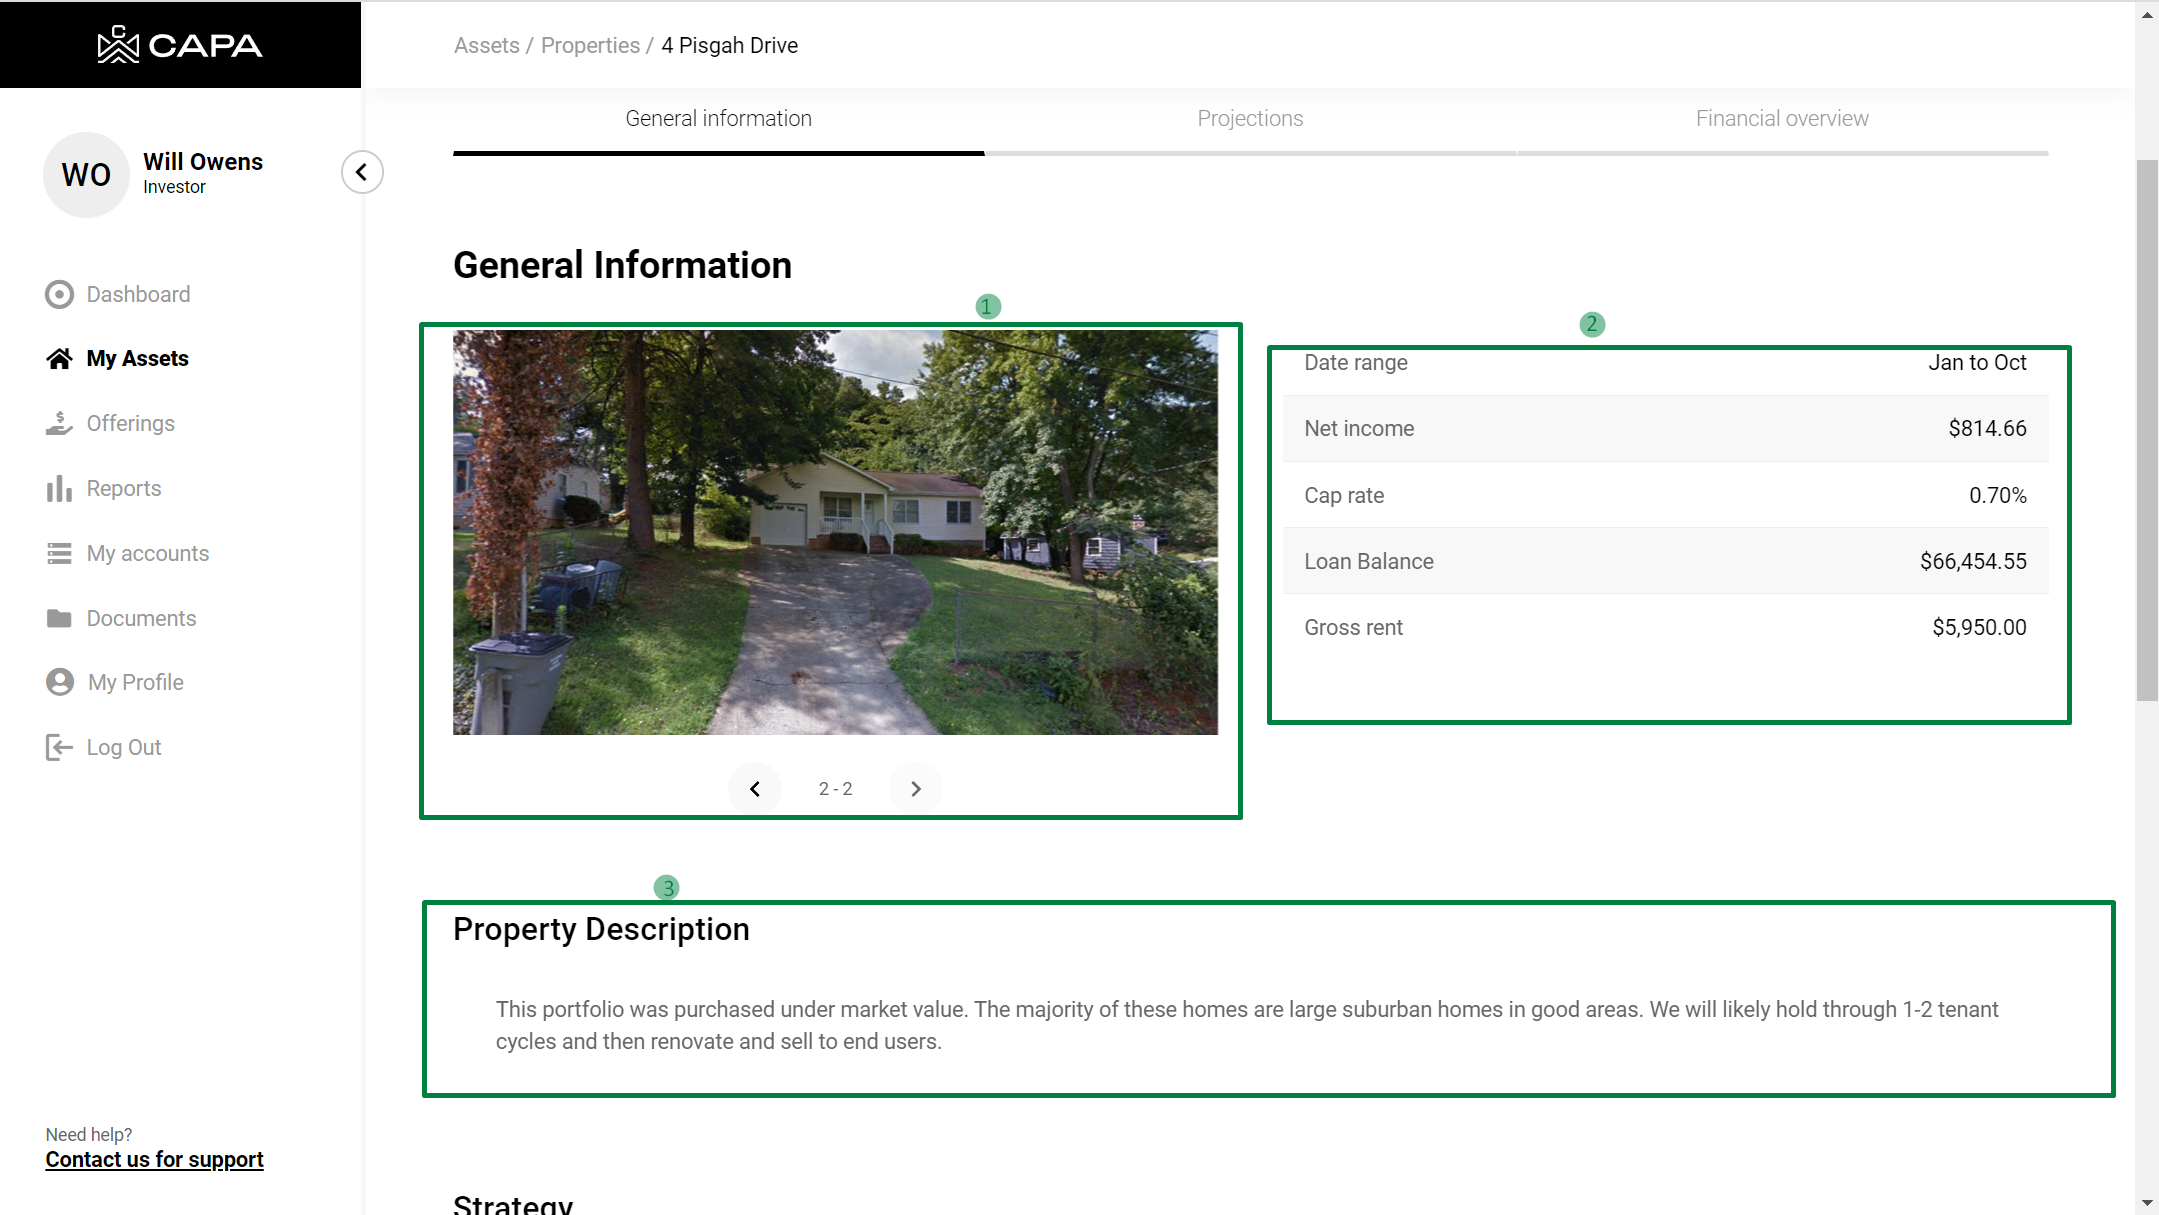Select the General information tab
The height and width of the screenshot is (1215, 2159).
click(x=718, y=119)
